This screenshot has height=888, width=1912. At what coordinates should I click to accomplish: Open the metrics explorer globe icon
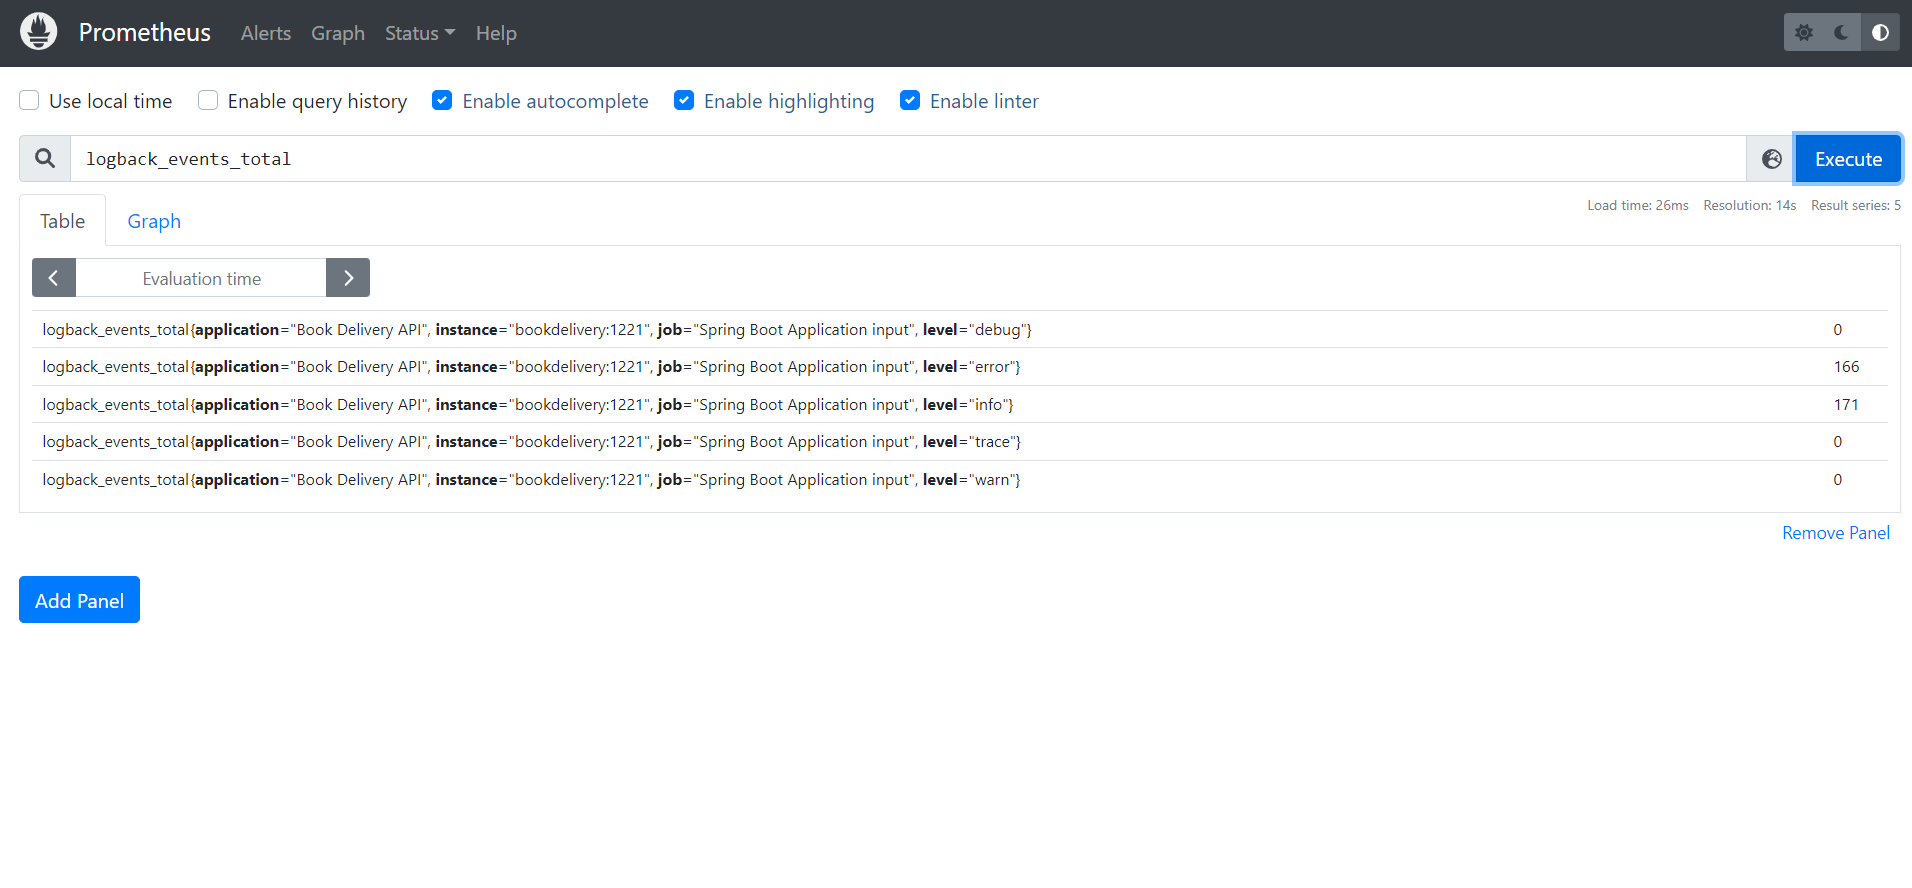1771,159
